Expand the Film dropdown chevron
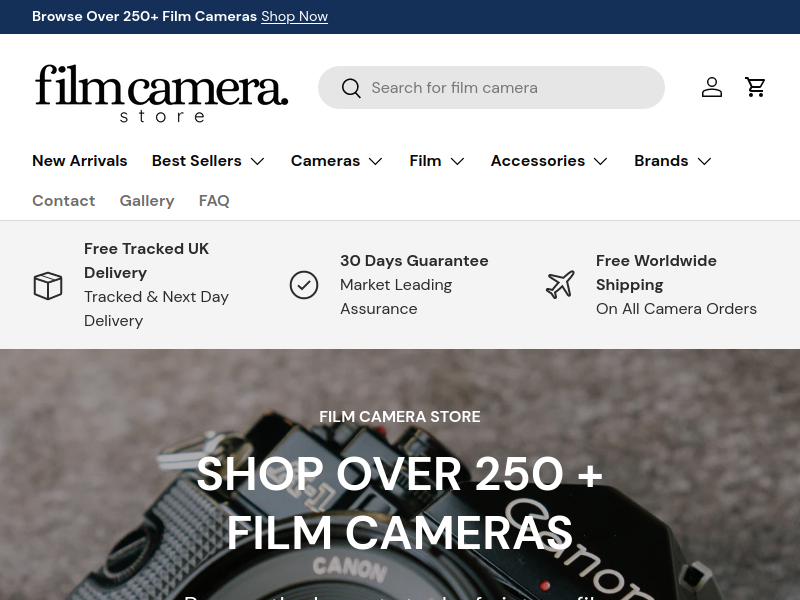The image size is (800, 600). [x=457, y=161]
